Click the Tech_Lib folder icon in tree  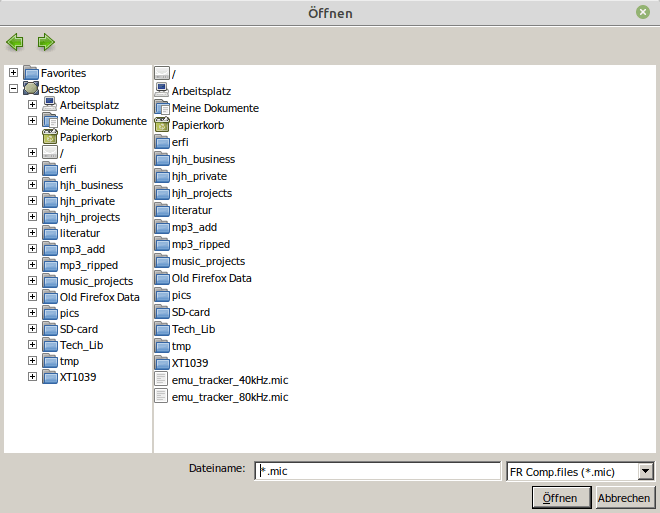point(50,345)
